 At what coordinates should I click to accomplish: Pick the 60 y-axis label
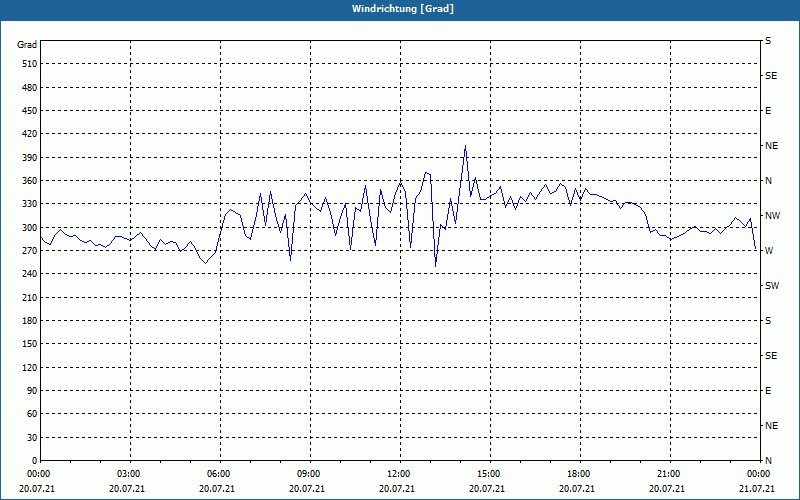[x=32, y=414]
